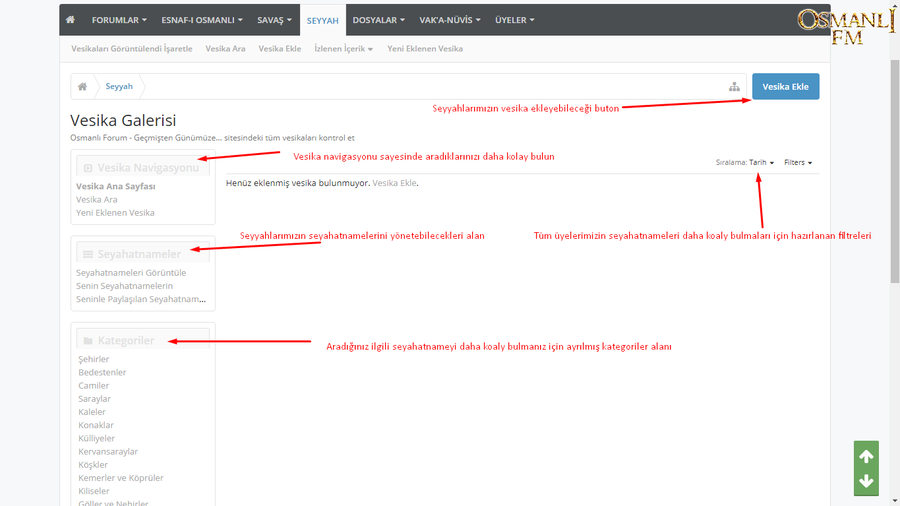Click the green scroll up arrow
The image size is (900, 506).
coord(866,457)
